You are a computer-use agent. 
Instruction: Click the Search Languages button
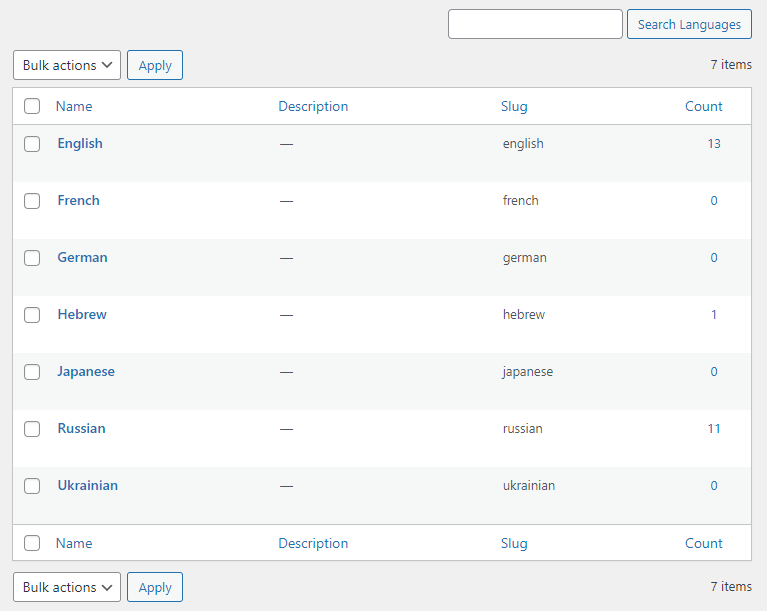(689, 24)
